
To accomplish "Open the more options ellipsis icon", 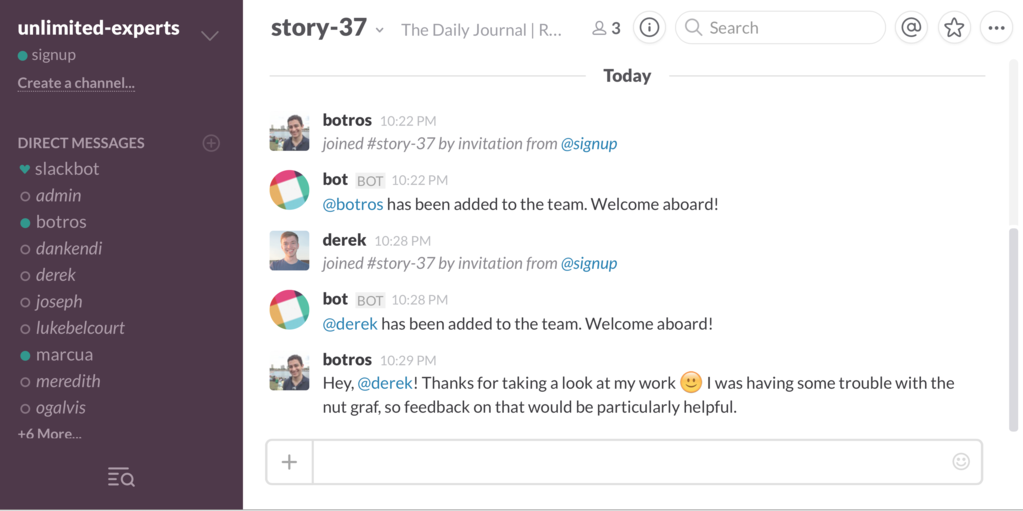I will point(996,27).
